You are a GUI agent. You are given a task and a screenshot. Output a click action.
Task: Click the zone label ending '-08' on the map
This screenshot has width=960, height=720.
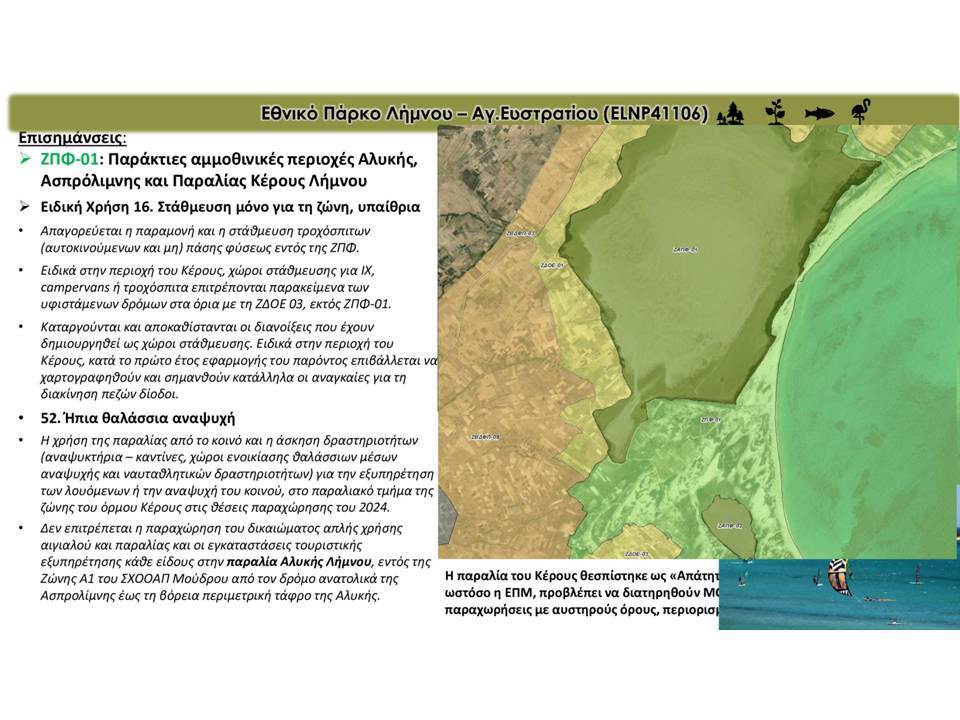(486, 437)
